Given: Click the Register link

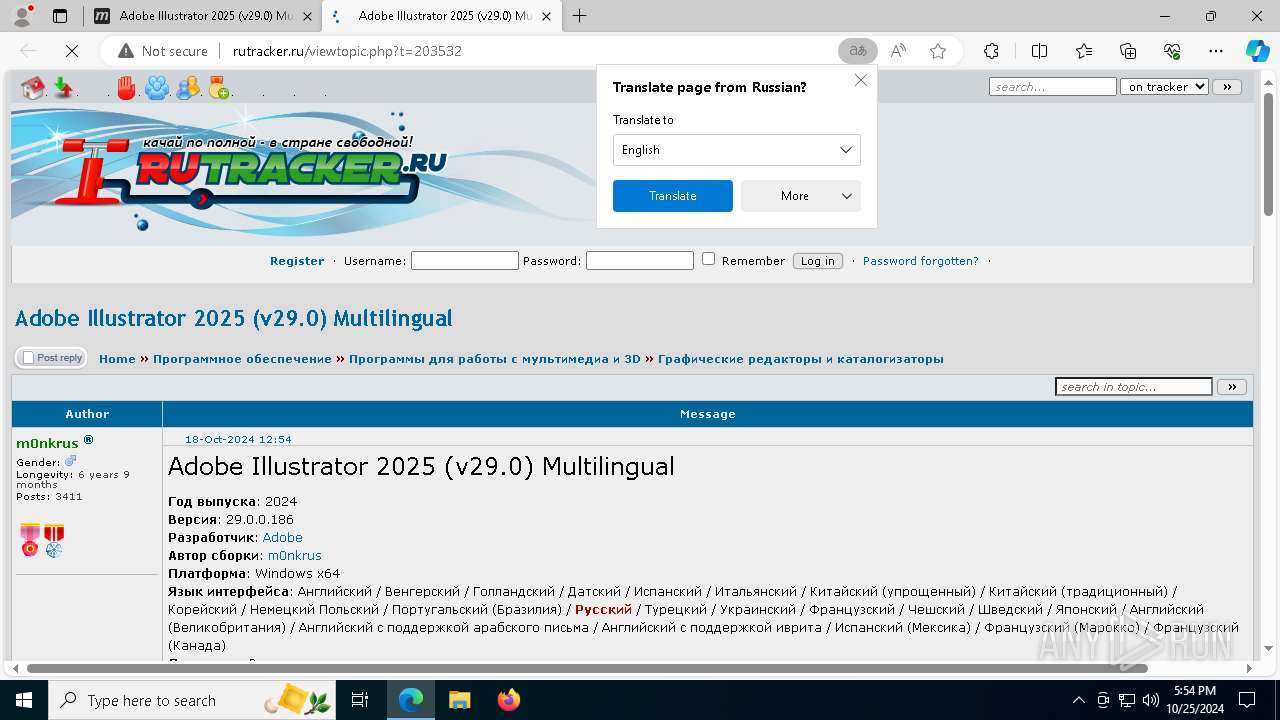Looking at the screenshot, I should [x=297, y=261].
